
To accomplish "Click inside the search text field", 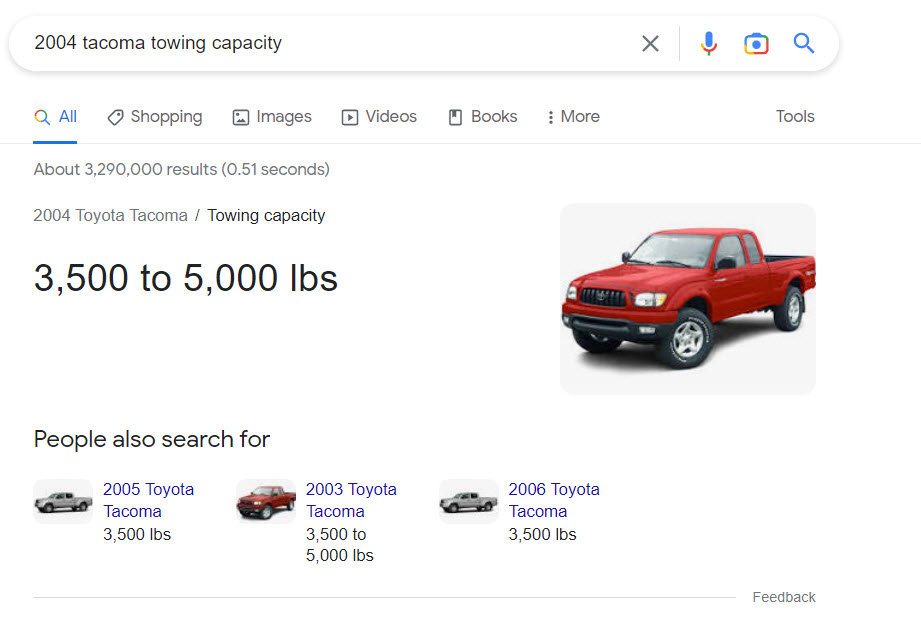I will pos(329,43).
